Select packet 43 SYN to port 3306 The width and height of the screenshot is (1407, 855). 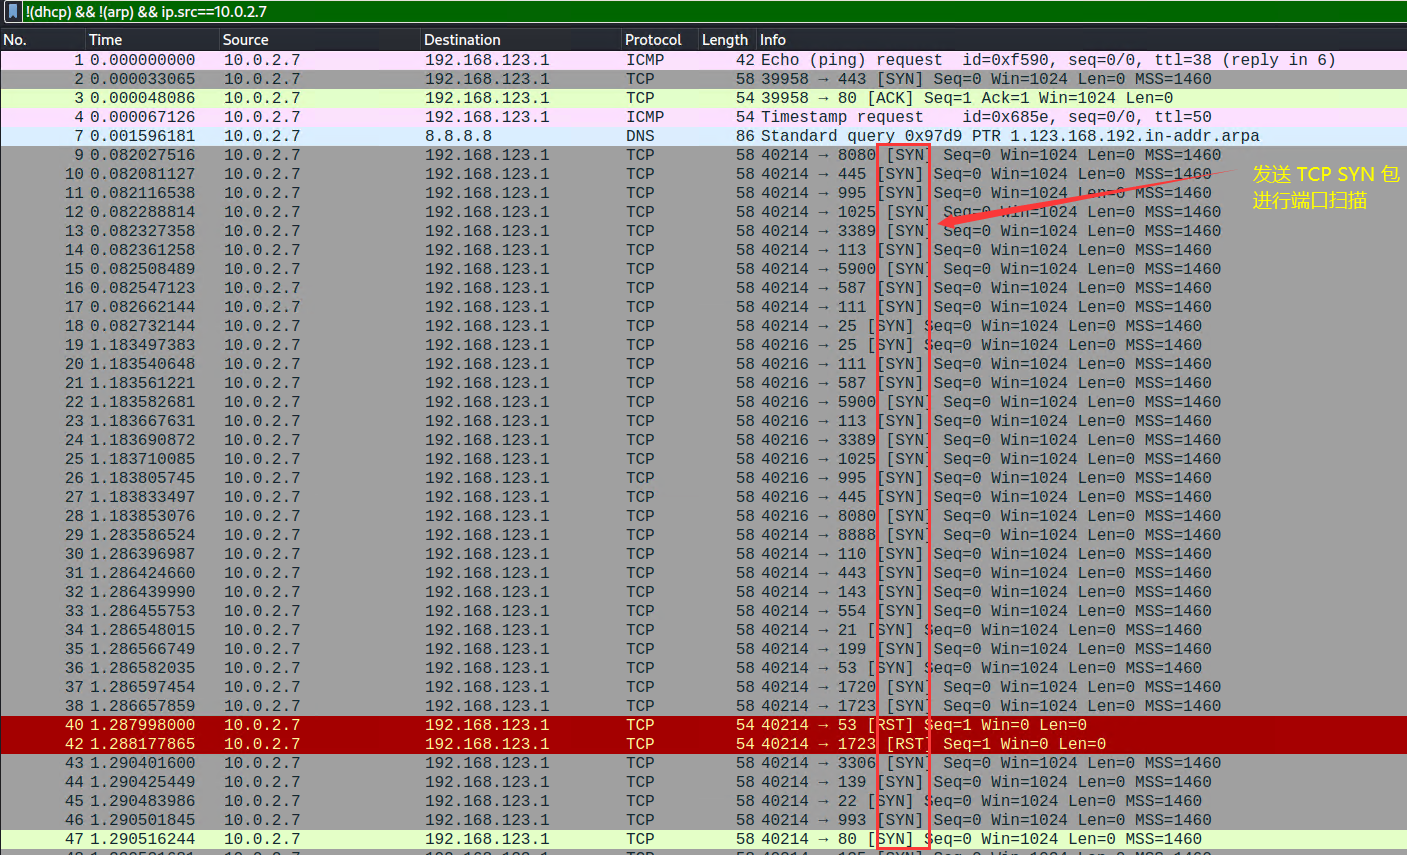click(703, 763)
